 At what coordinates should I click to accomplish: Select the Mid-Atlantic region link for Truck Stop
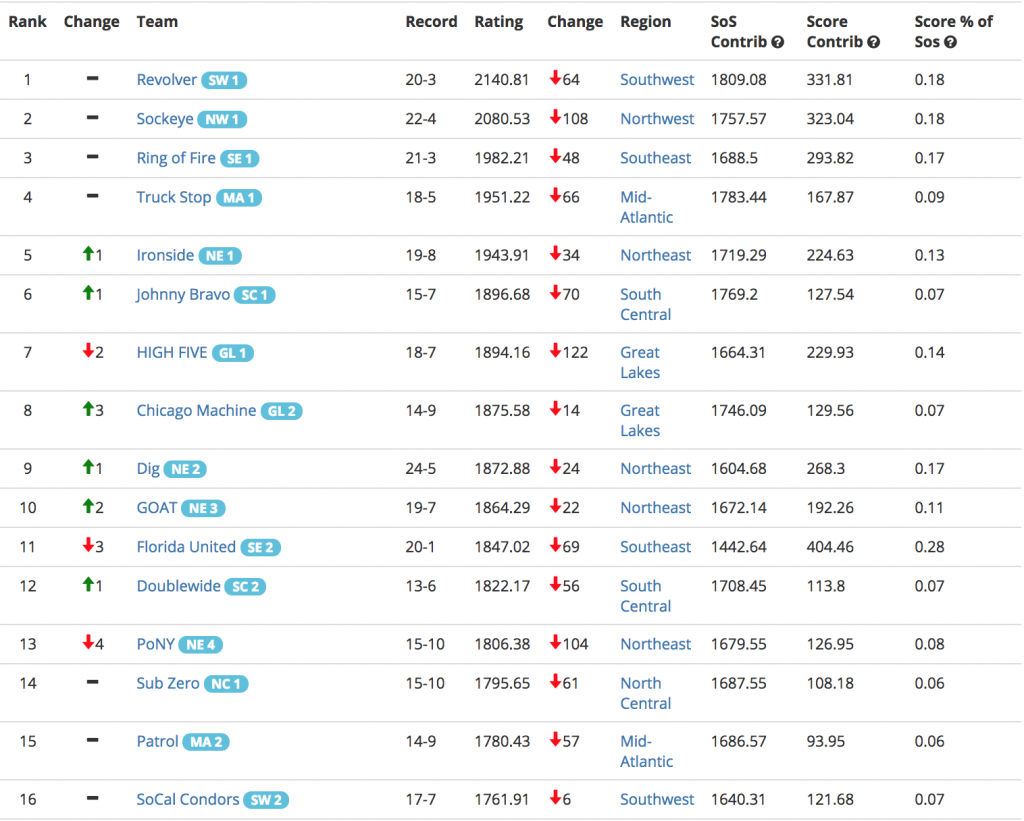point(646,207)
